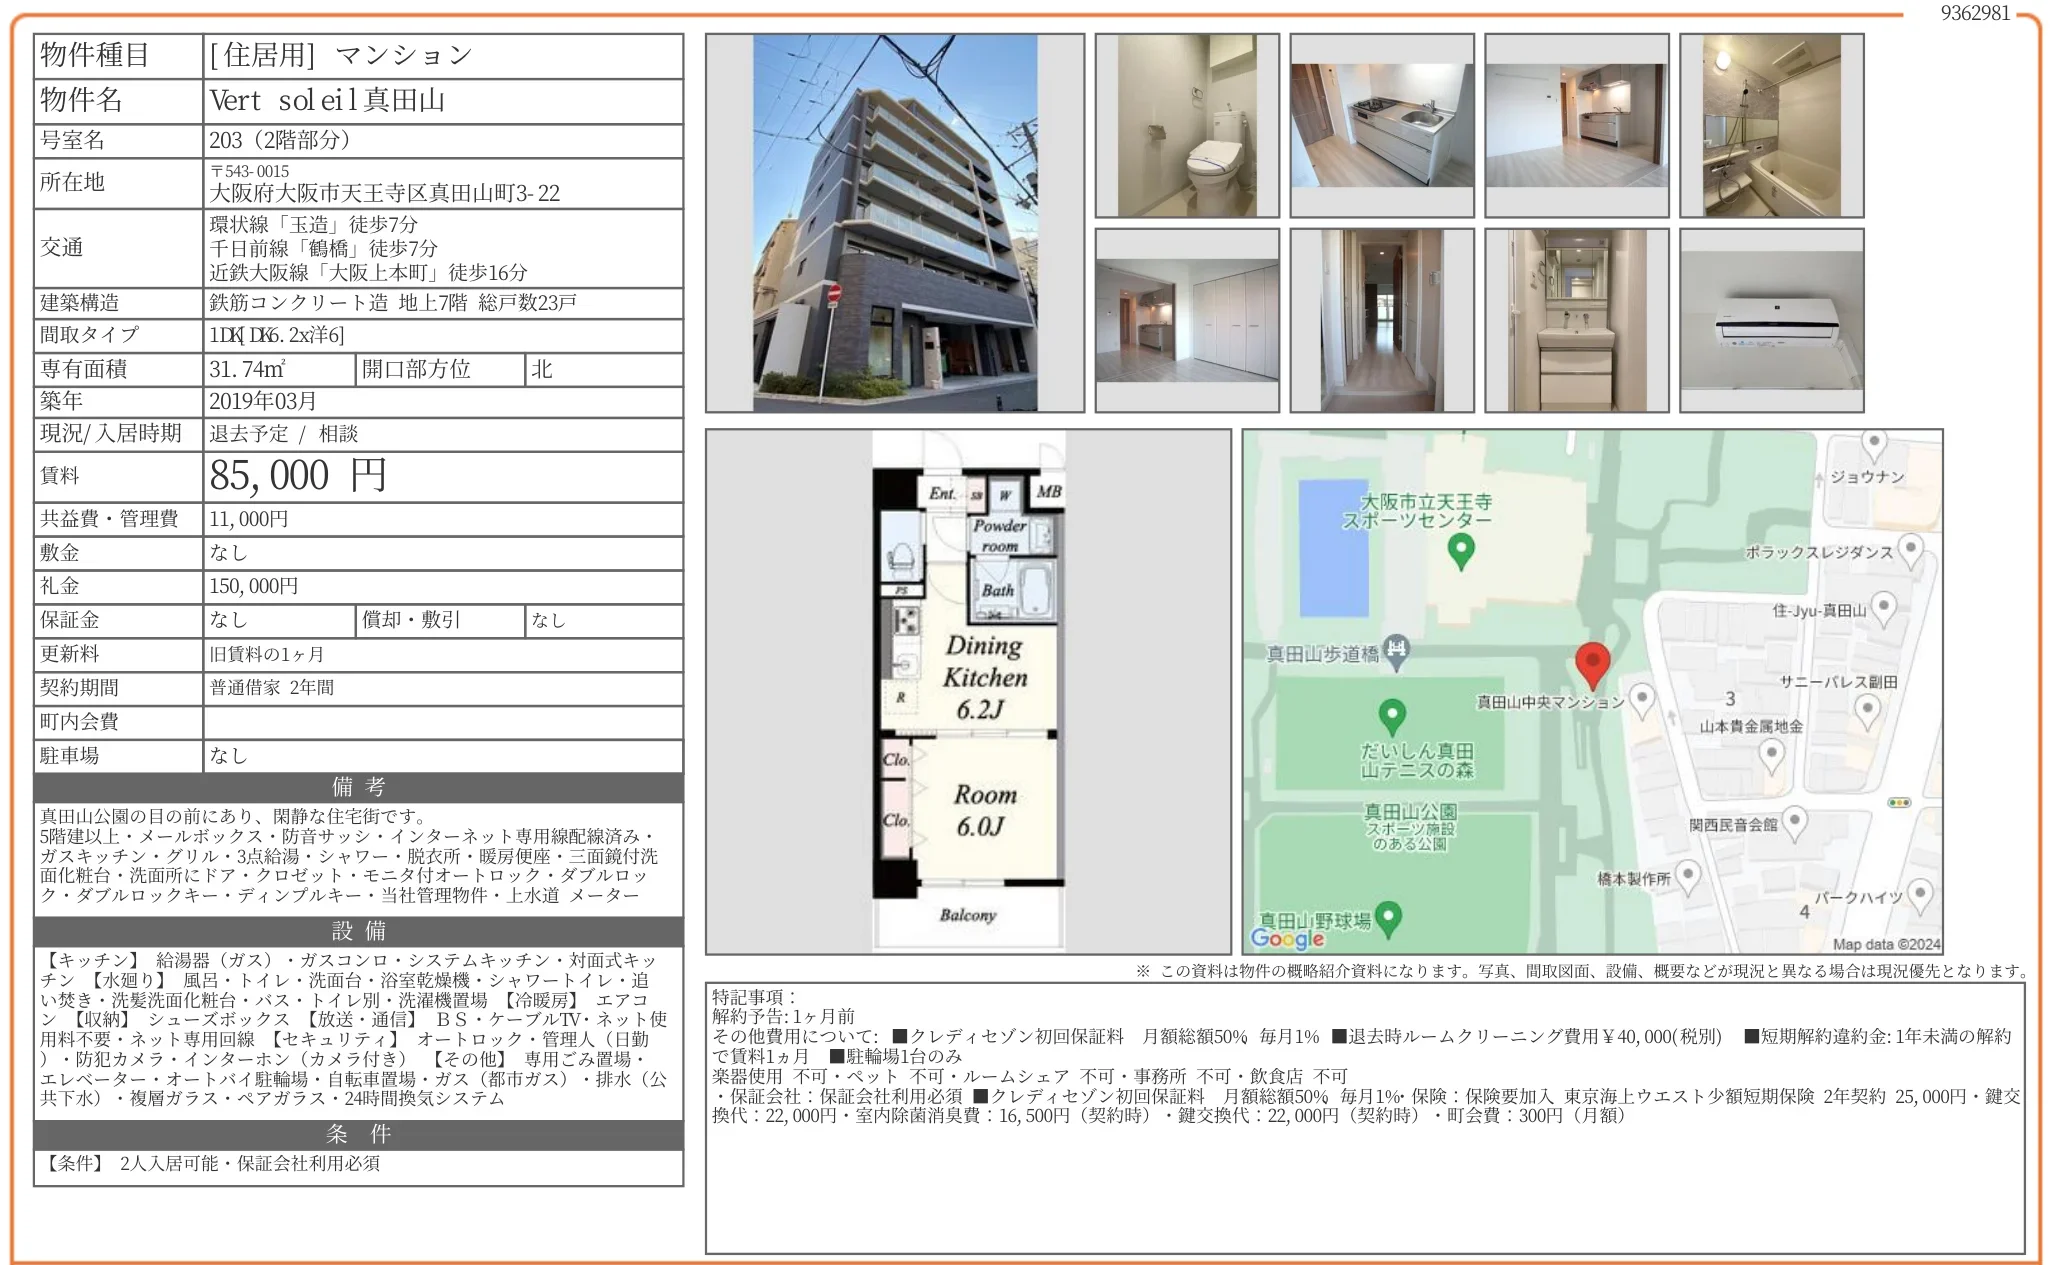Open the building exterior photo
The width and height of the screenshot is (2056, 1265).
(x=894, y=223)
